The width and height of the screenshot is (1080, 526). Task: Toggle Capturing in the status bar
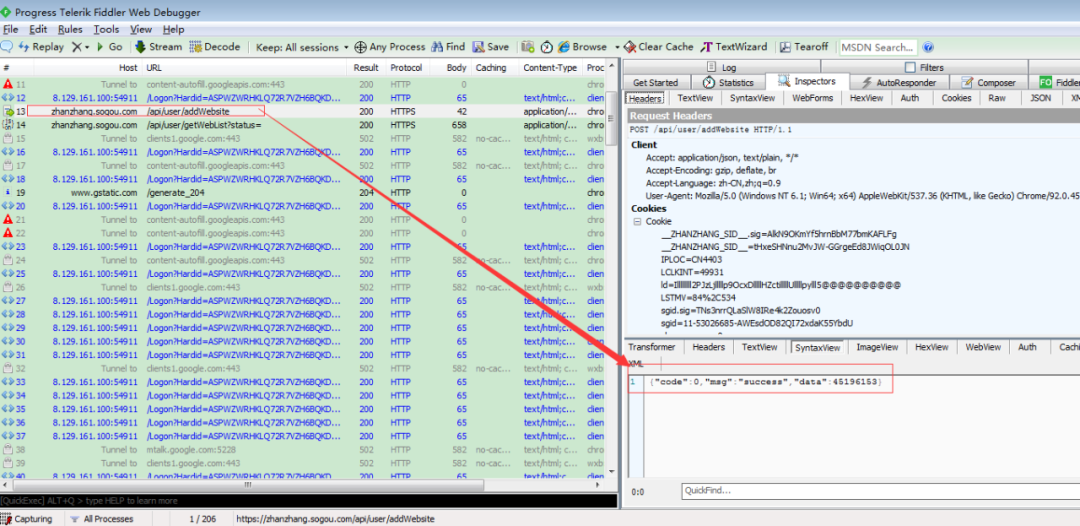pyautogui.click(x=27, y=519)
